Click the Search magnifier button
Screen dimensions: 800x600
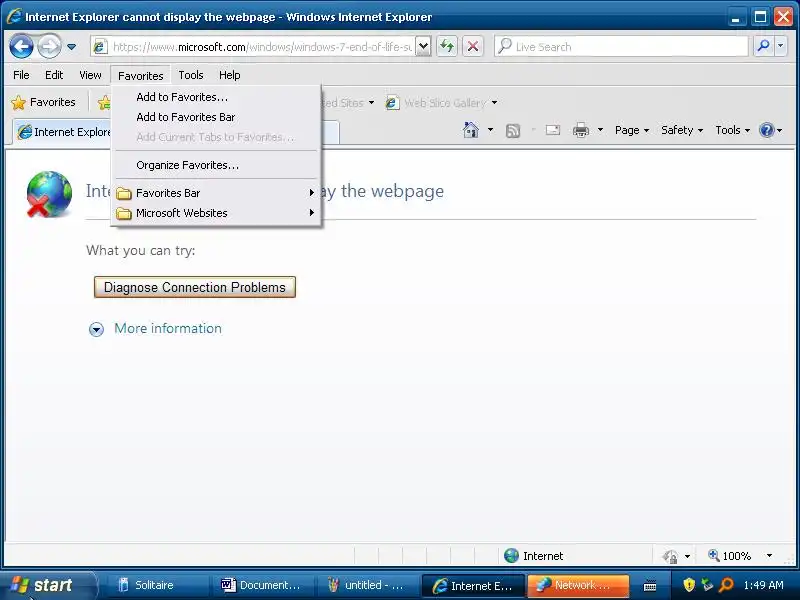click(763, 47)
